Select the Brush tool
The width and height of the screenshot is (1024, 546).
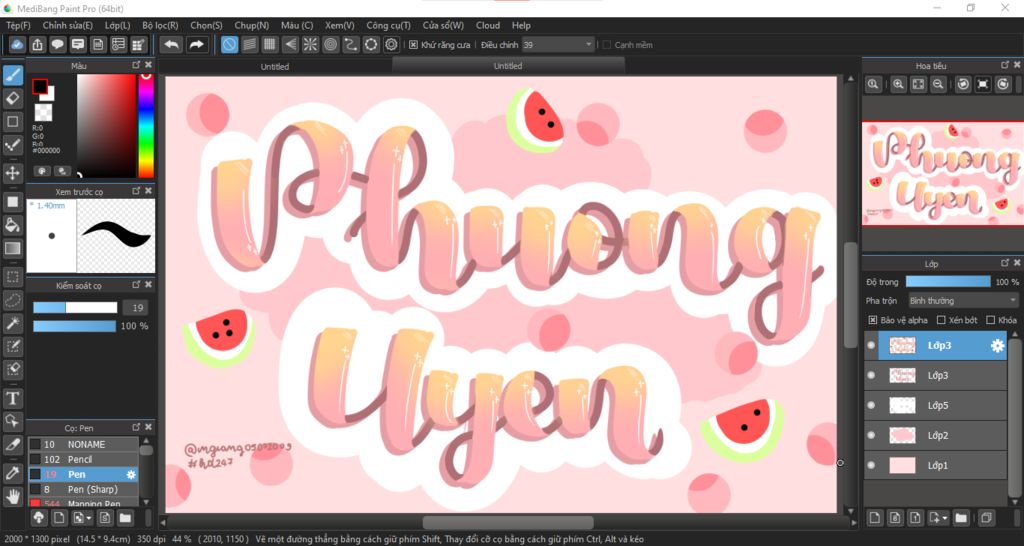(x=12, y=75)
